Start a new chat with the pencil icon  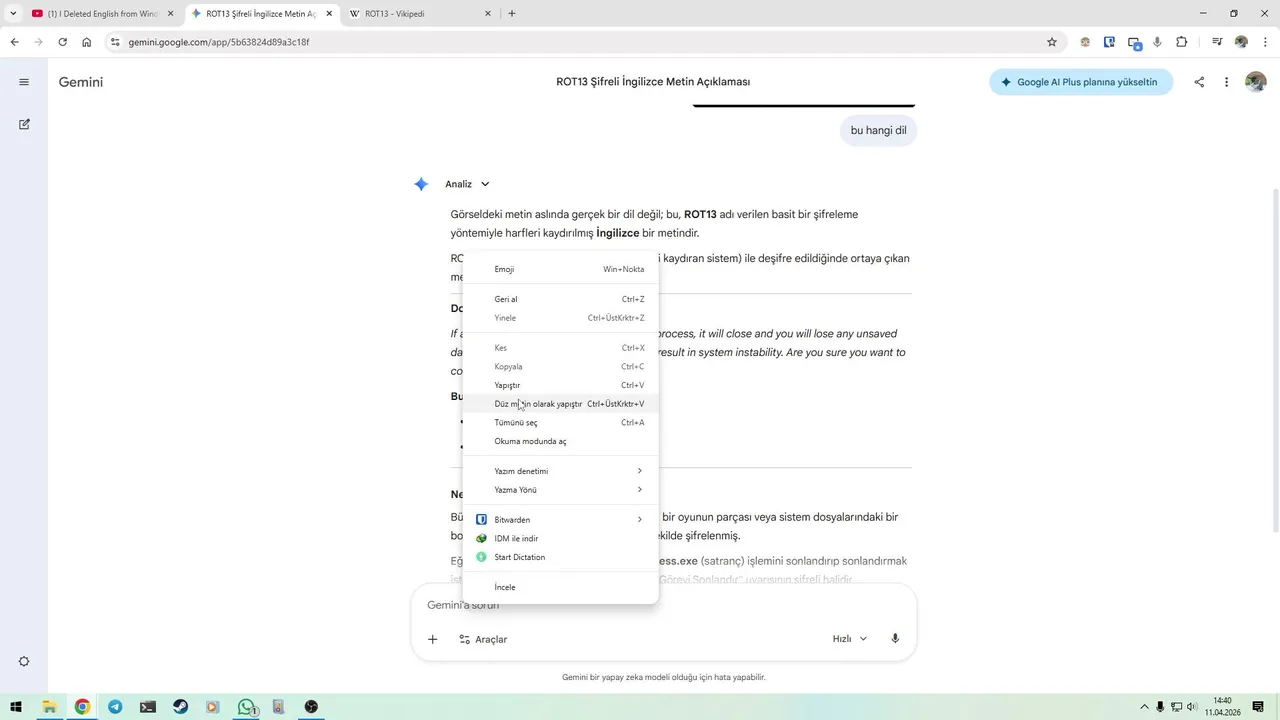[x=24, y=124]
